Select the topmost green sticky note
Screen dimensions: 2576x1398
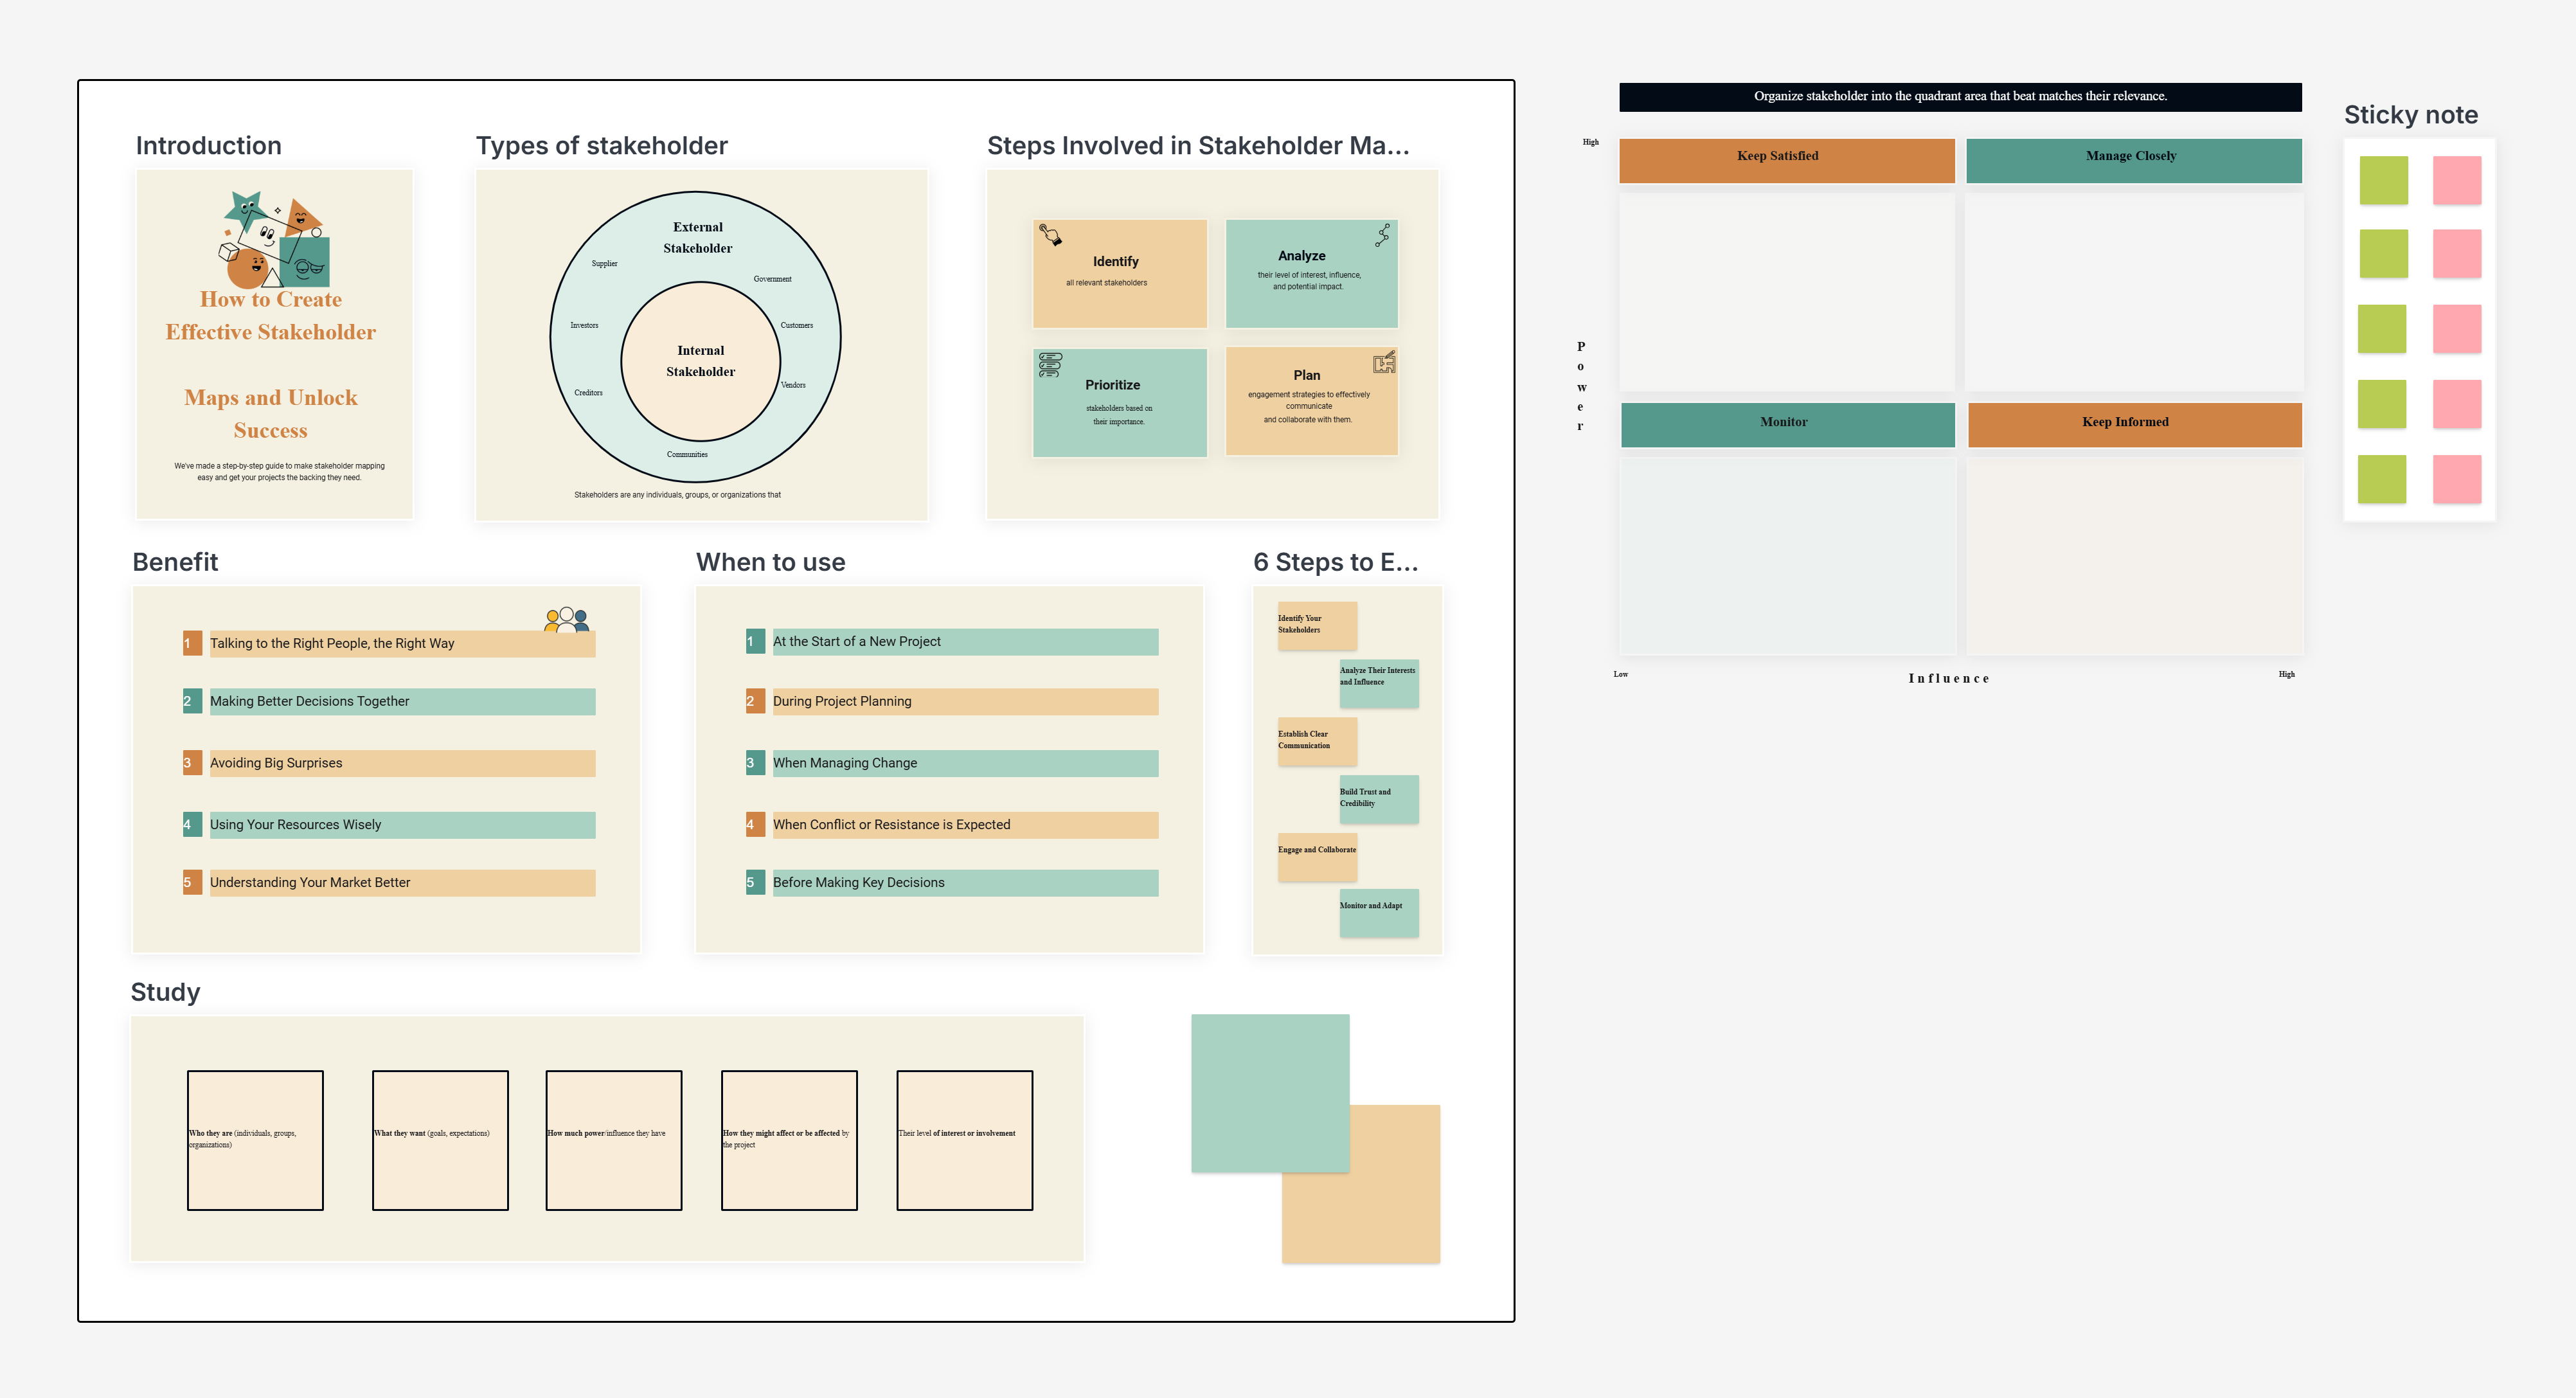(x=2383, y=180)
